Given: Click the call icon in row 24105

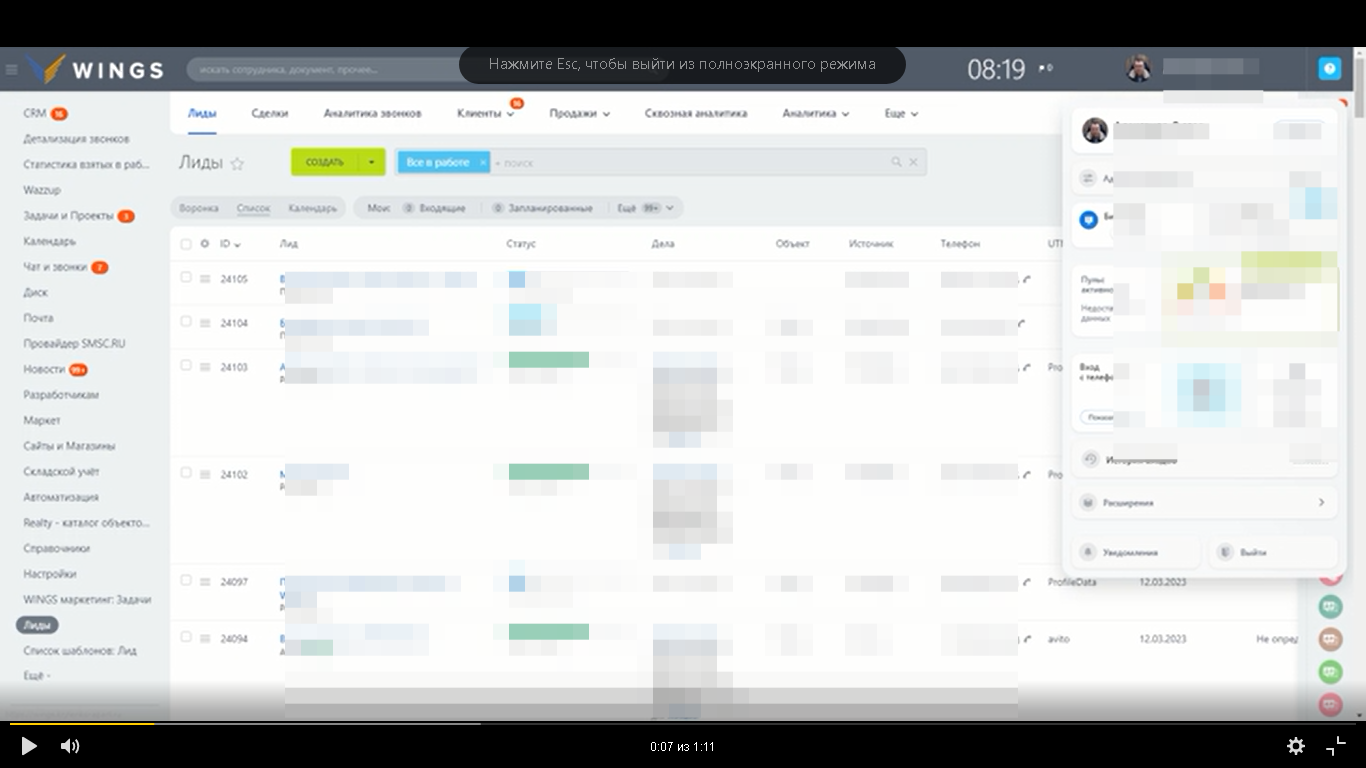Looking at the screenshot, I should pos(1026,279).
